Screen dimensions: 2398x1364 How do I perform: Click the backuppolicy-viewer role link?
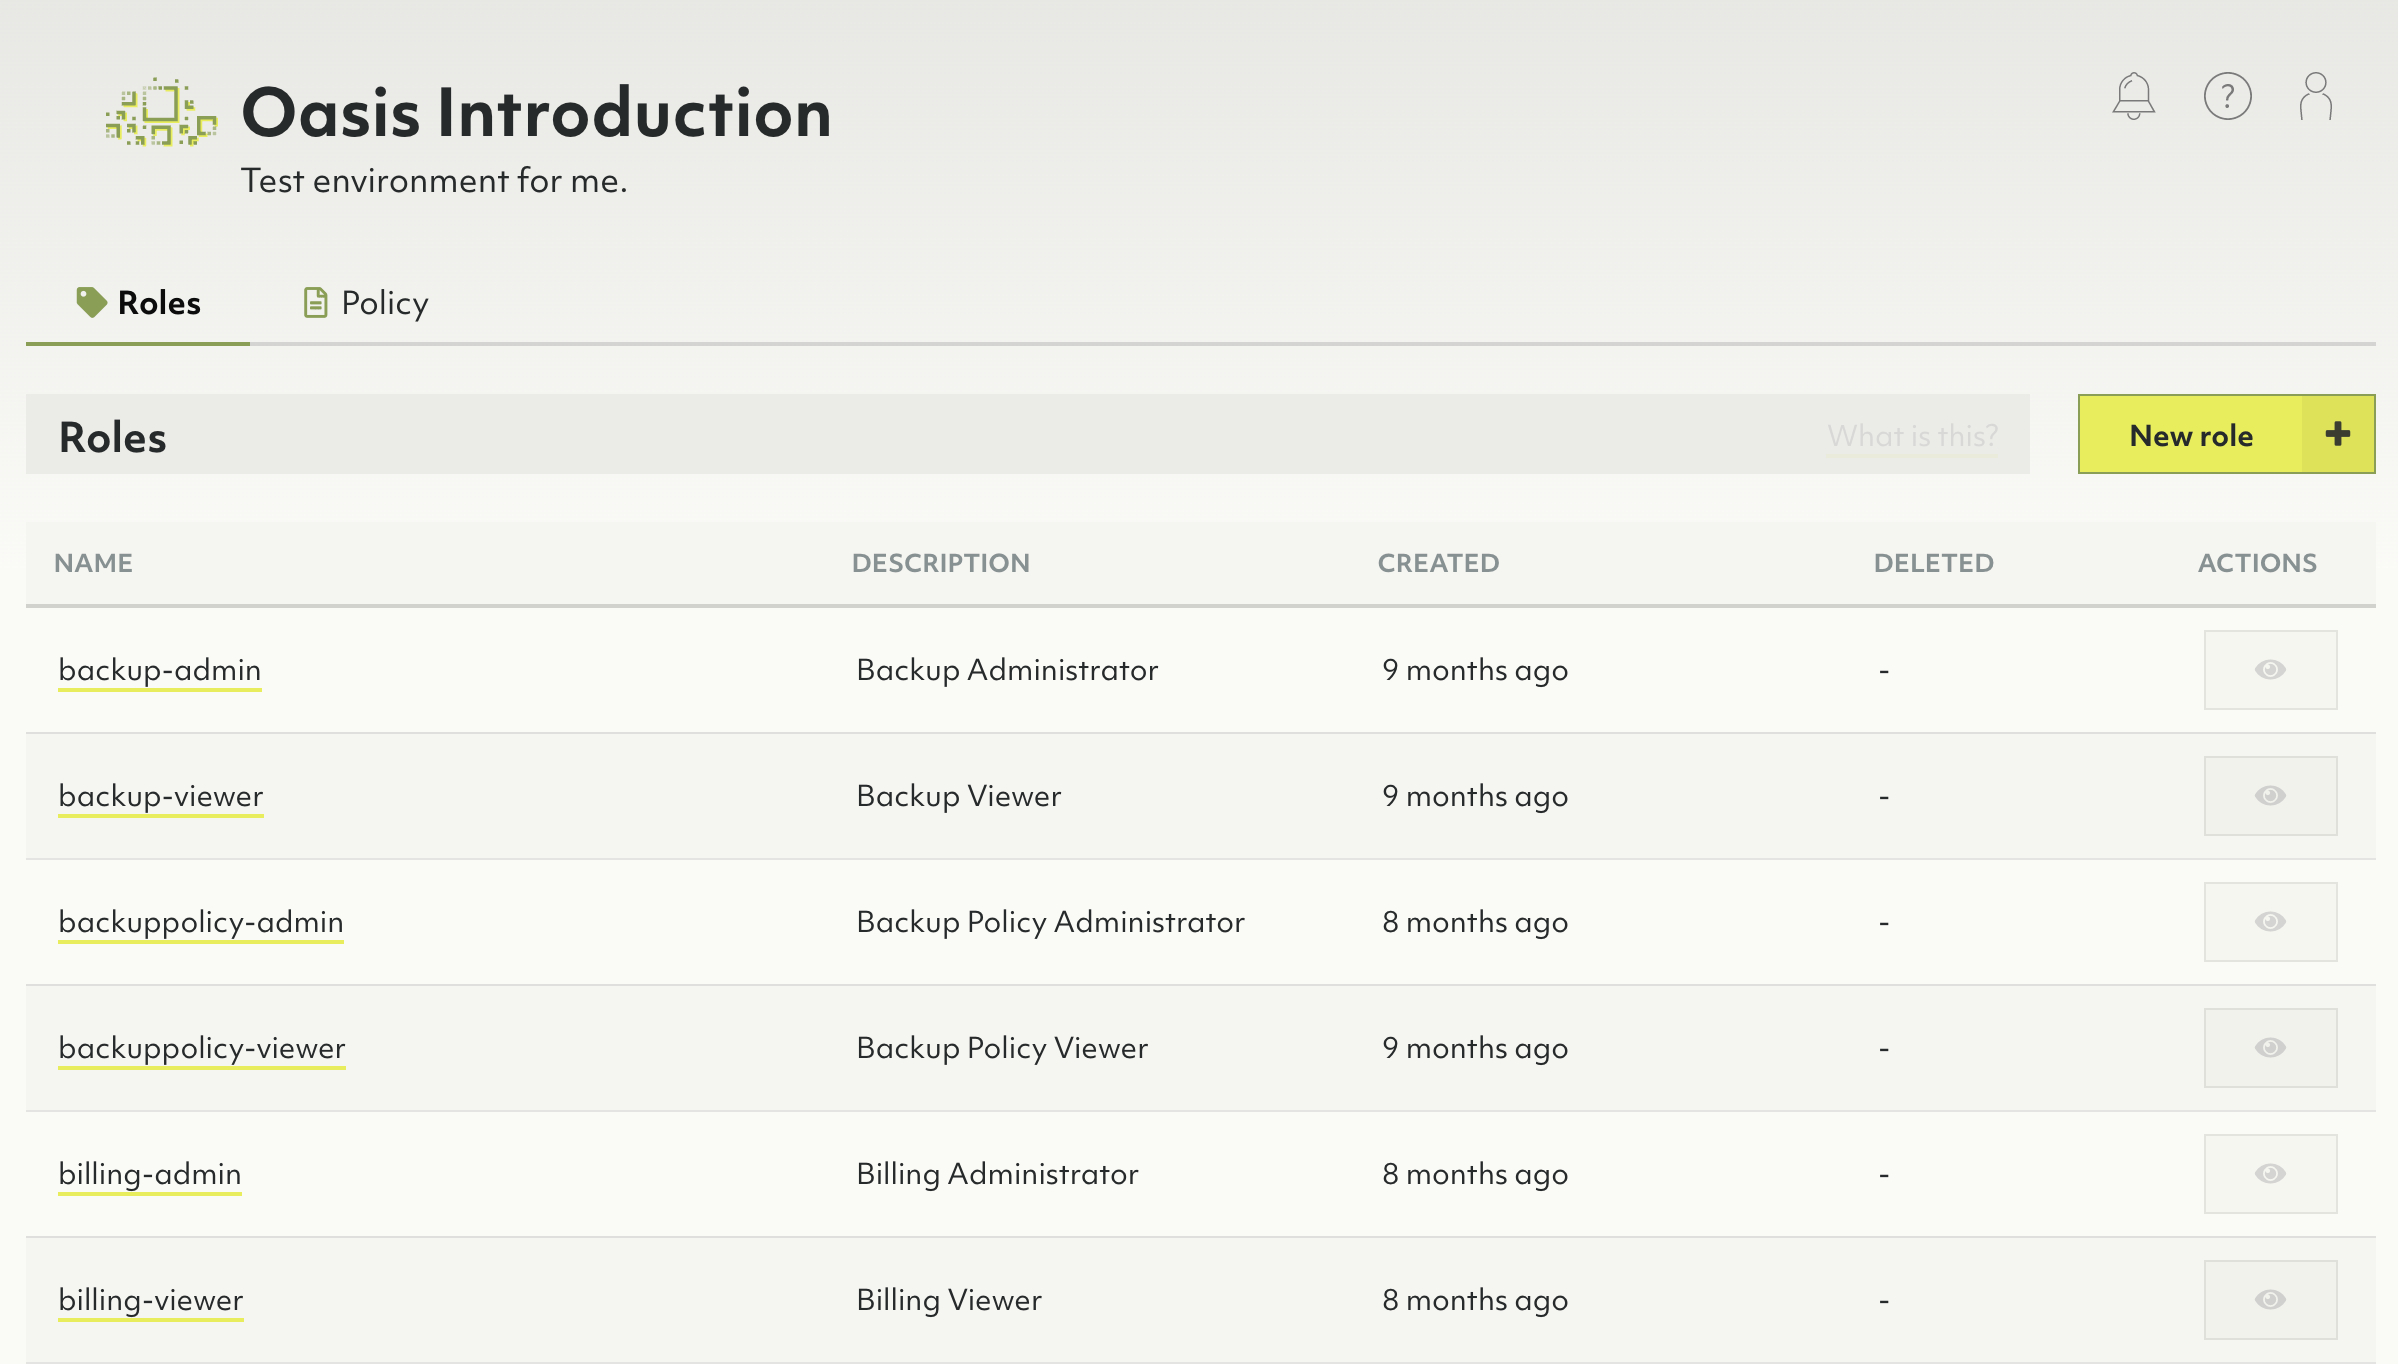pyautogui.click(x=201, y=1046)
